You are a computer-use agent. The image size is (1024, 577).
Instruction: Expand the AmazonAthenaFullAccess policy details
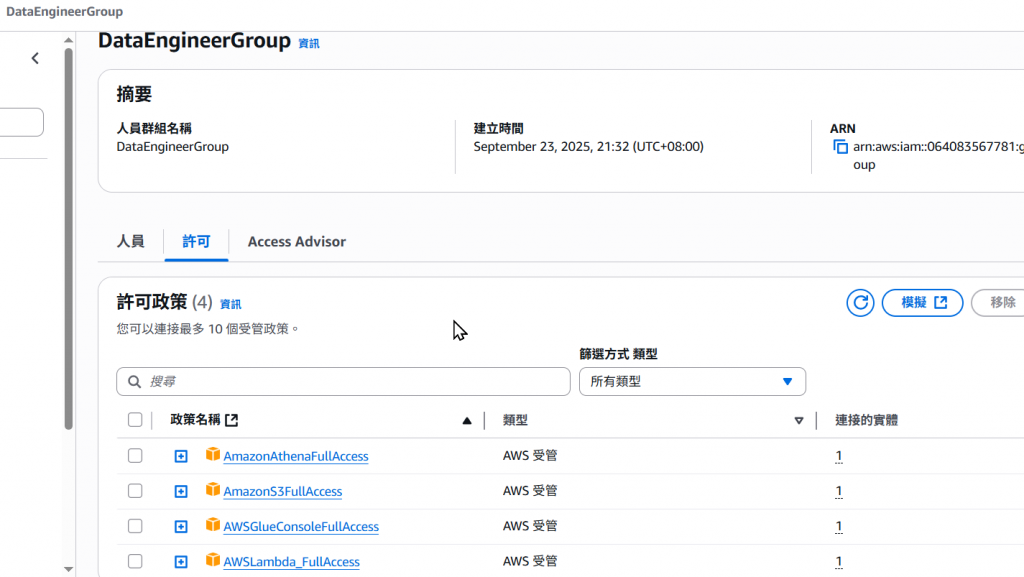tap(181, 456)
